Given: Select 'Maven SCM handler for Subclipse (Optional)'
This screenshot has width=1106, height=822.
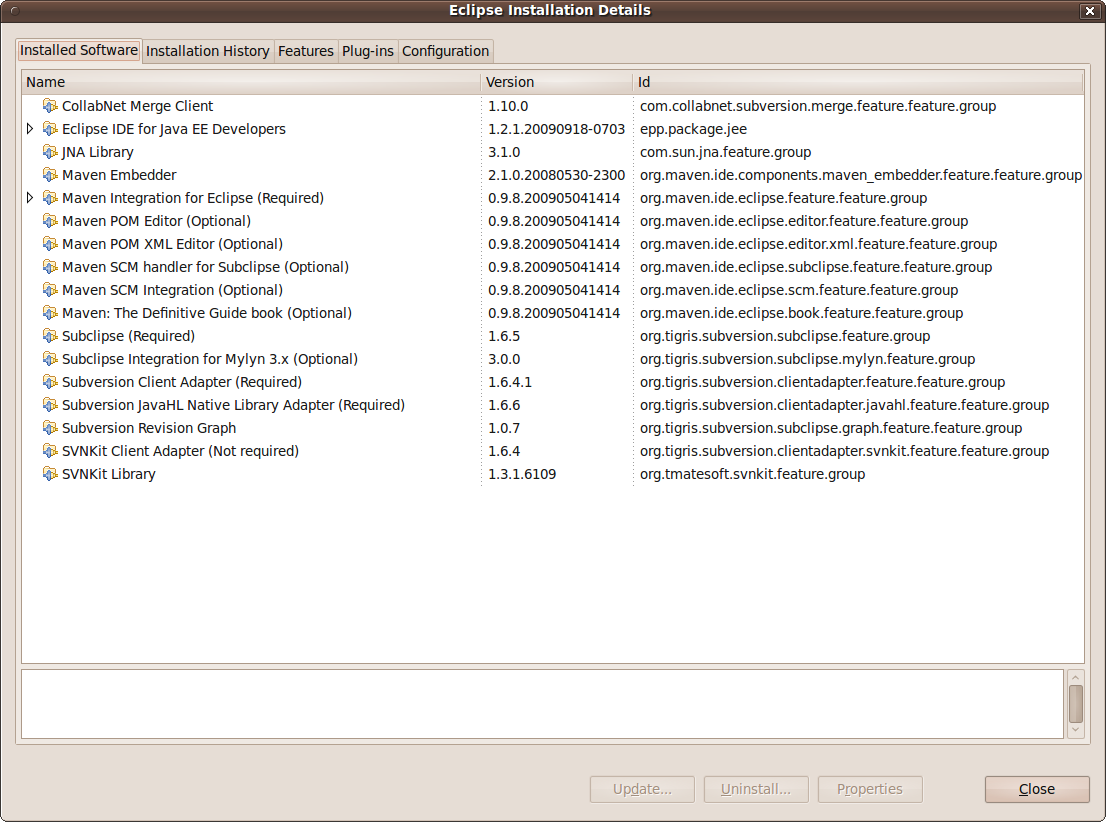Looking at the screenshot, I should pos(205,267).
